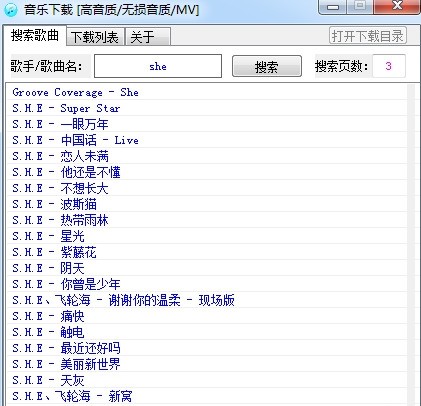This screenshot has height=406, width=421.
Task: Select S.H.E - Super Star row
Action: [207, 108]
